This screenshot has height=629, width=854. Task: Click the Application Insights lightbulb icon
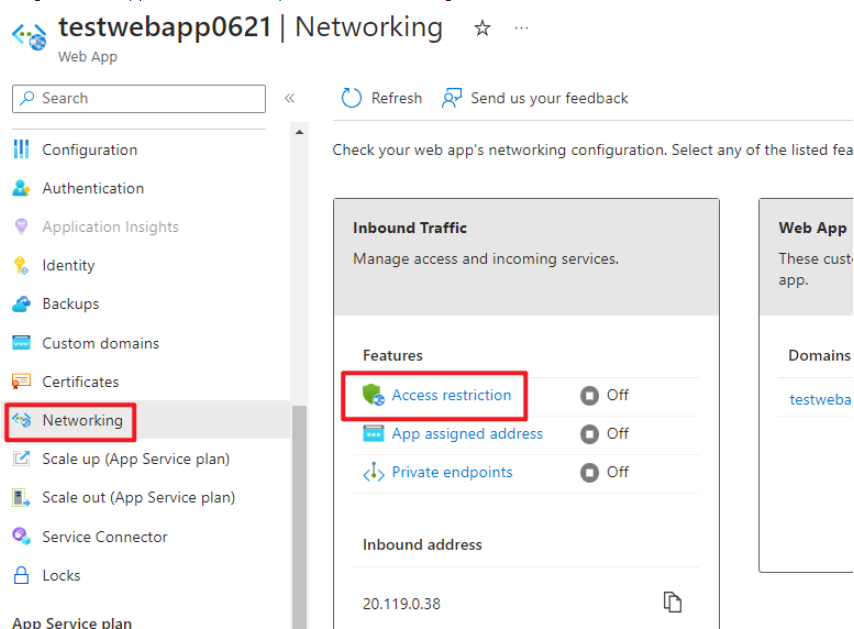tap(21, 226)
